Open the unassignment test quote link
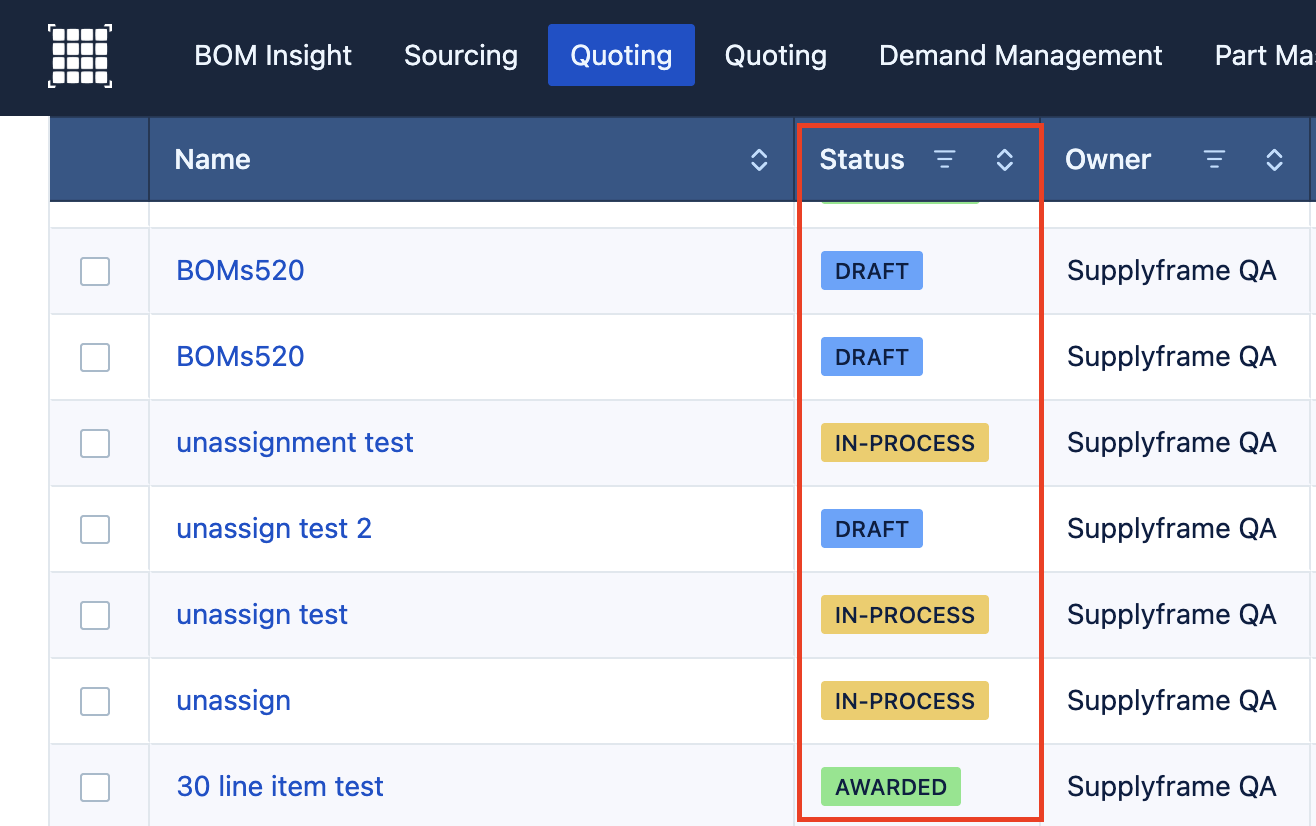The width and height of the screenshot is (1316, 826). click(x=295, y=443)
